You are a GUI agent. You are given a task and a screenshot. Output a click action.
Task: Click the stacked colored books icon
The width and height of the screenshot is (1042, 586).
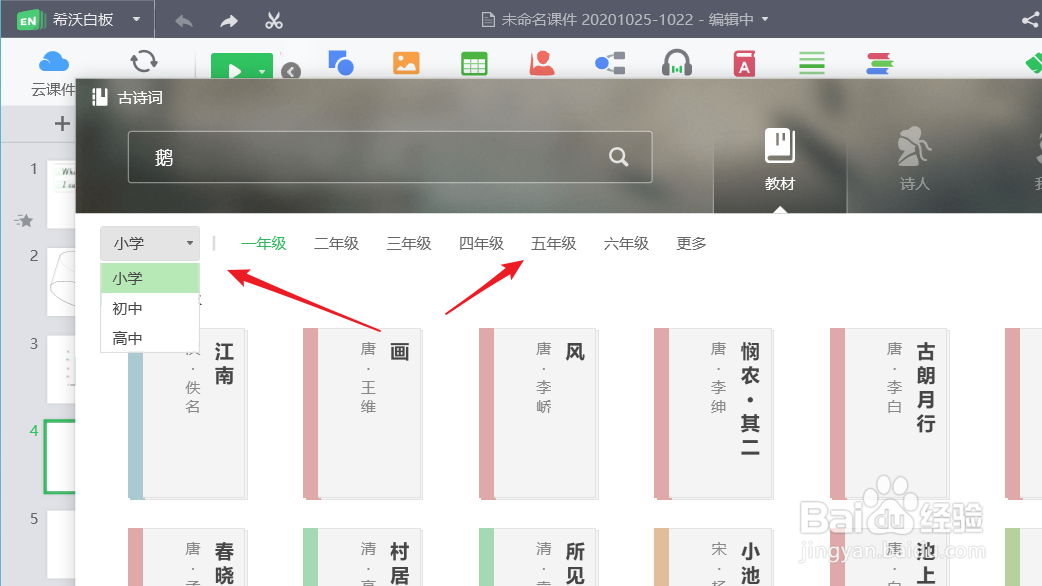coord(879,64)
